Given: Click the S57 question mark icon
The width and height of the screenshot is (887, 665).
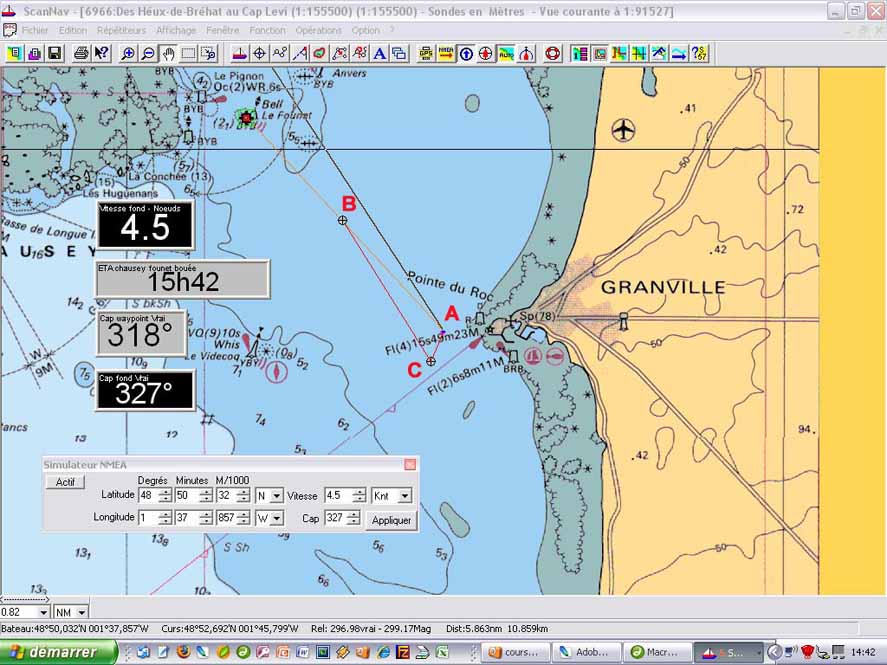Looking at the screenshot, I should [699, 54].
